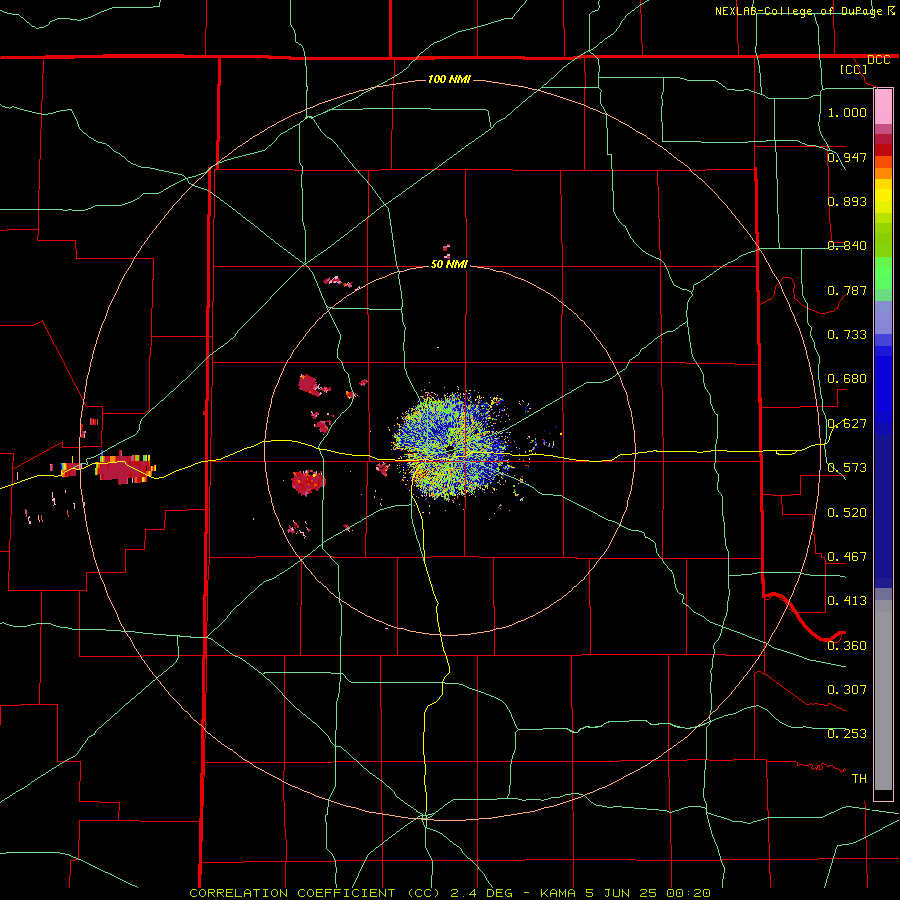Click the round red echo southwest inside 50 NMI ring
The height and width of the screenshot is (900, 900).
[308, 482]
